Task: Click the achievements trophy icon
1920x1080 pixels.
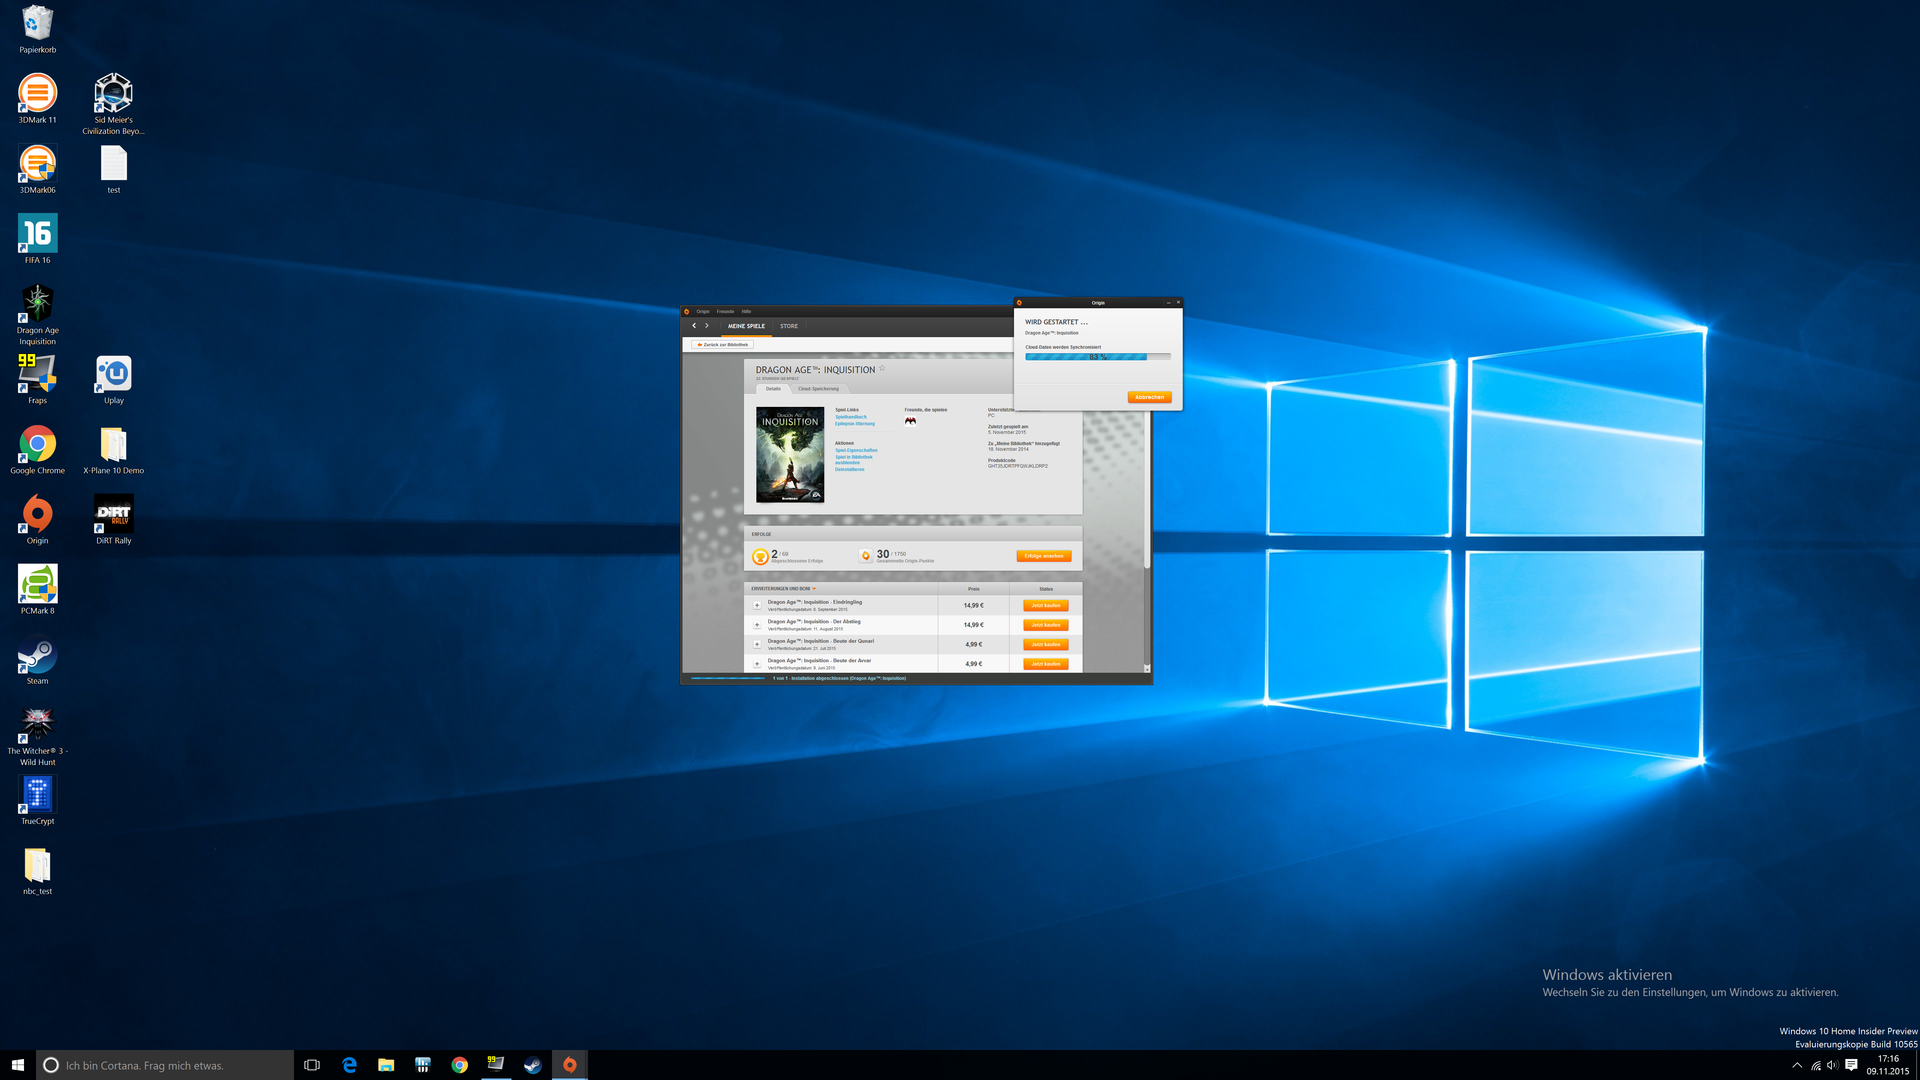Action: (x=760, y=557)
